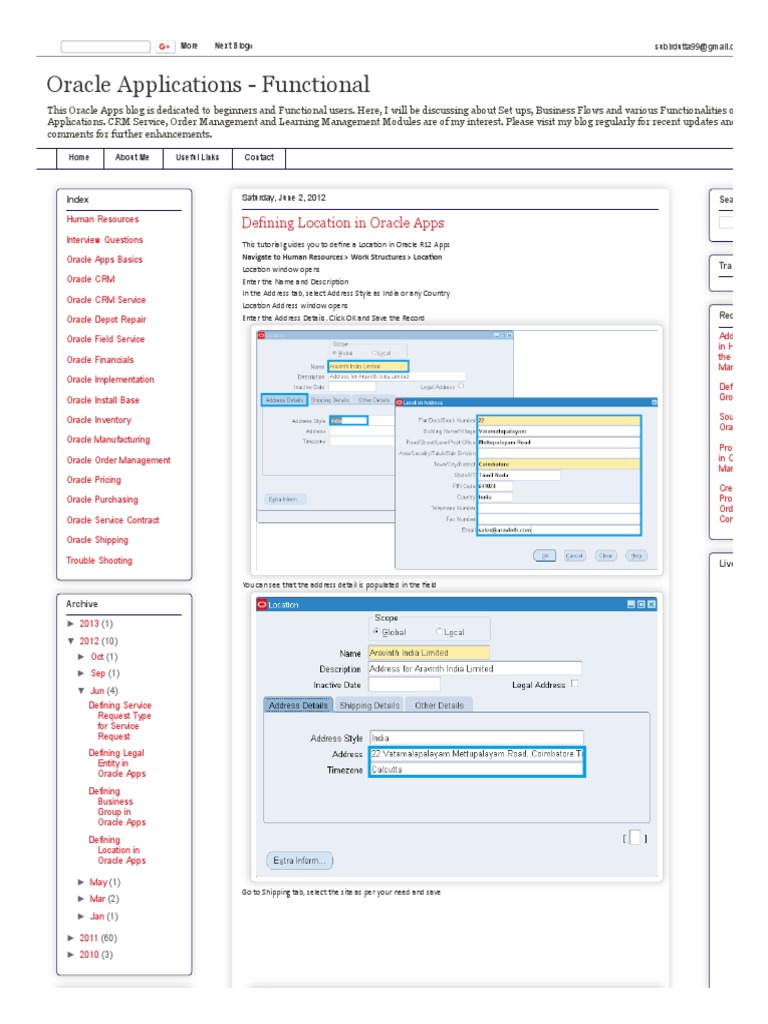Collapse the 2012 archive year
The image size is (768, 1024).
[71, 640]
